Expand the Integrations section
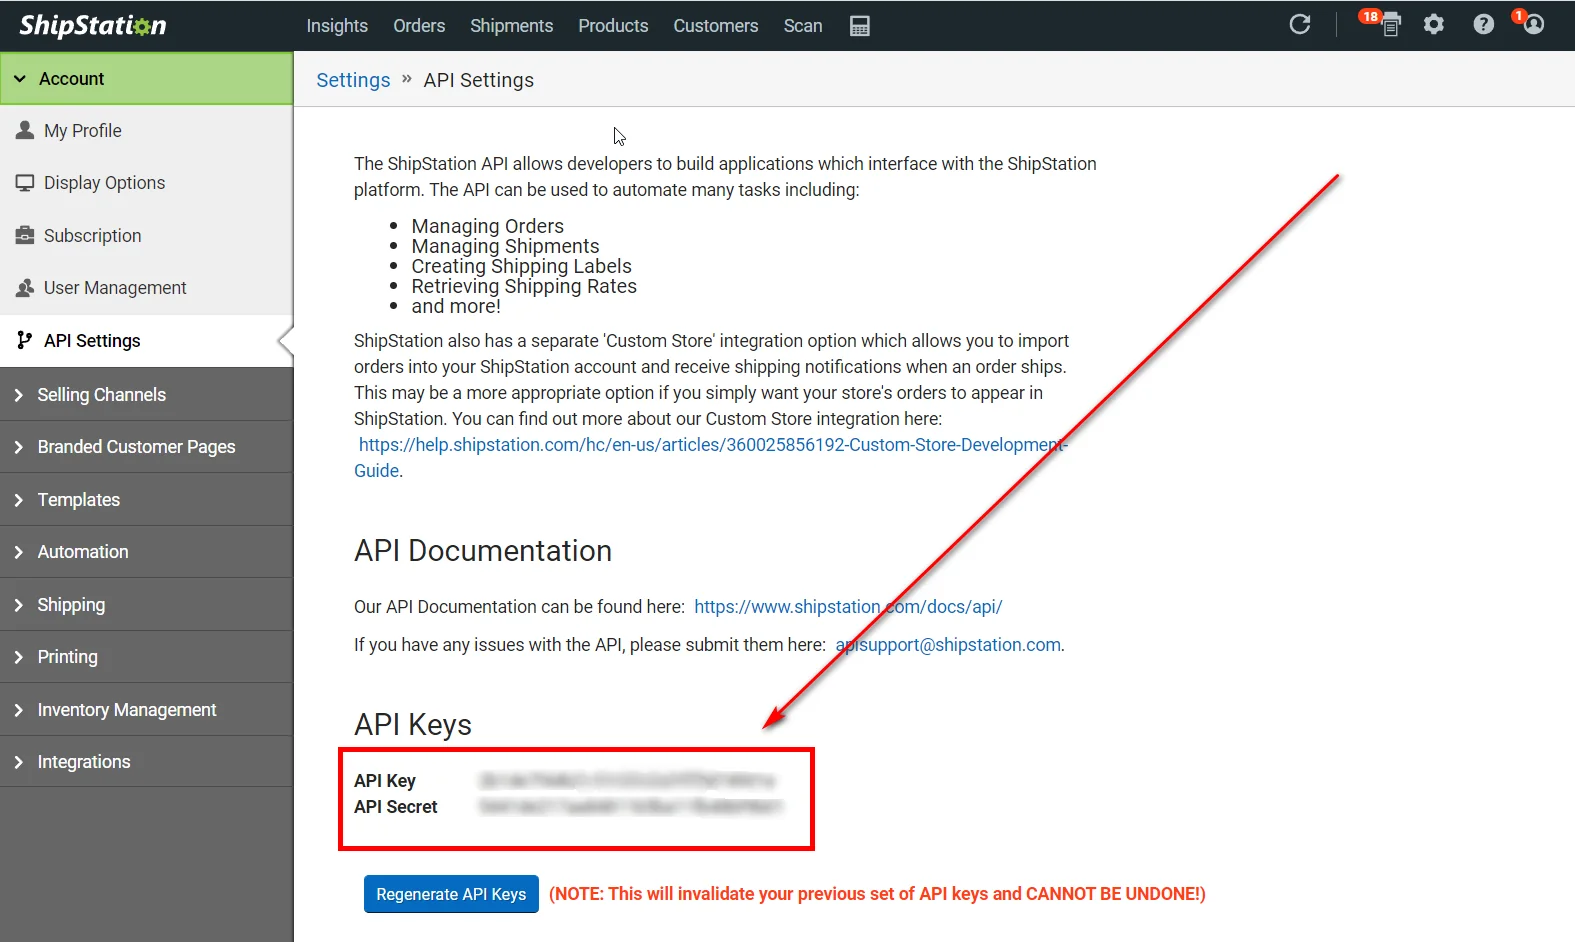This screenshot has height=942, width=1575. pos(146,761)
